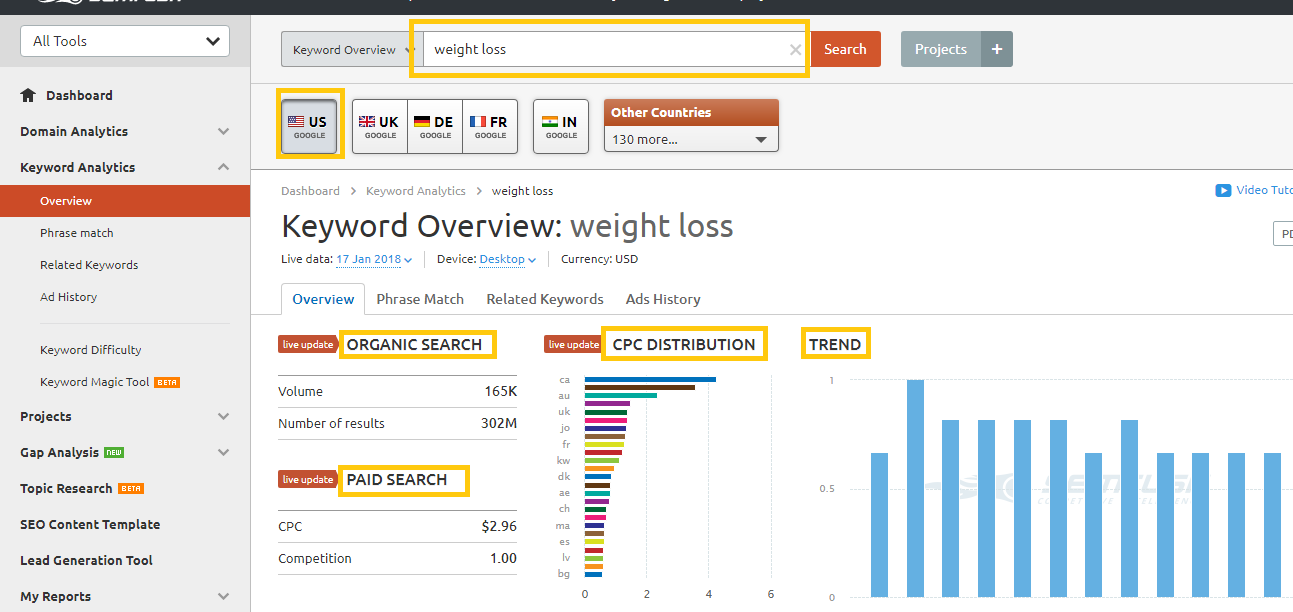Click the Competition value 1.00
The width and height of the screenshot is (1293, 612).
click(x=503, y=558)
